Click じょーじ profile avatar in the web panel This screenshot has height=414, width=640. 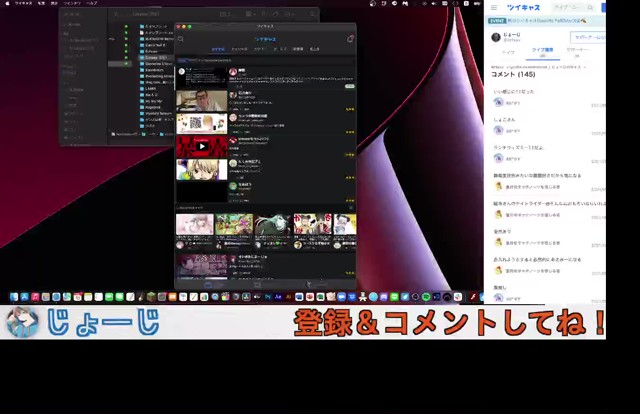(x=496, y=38)
